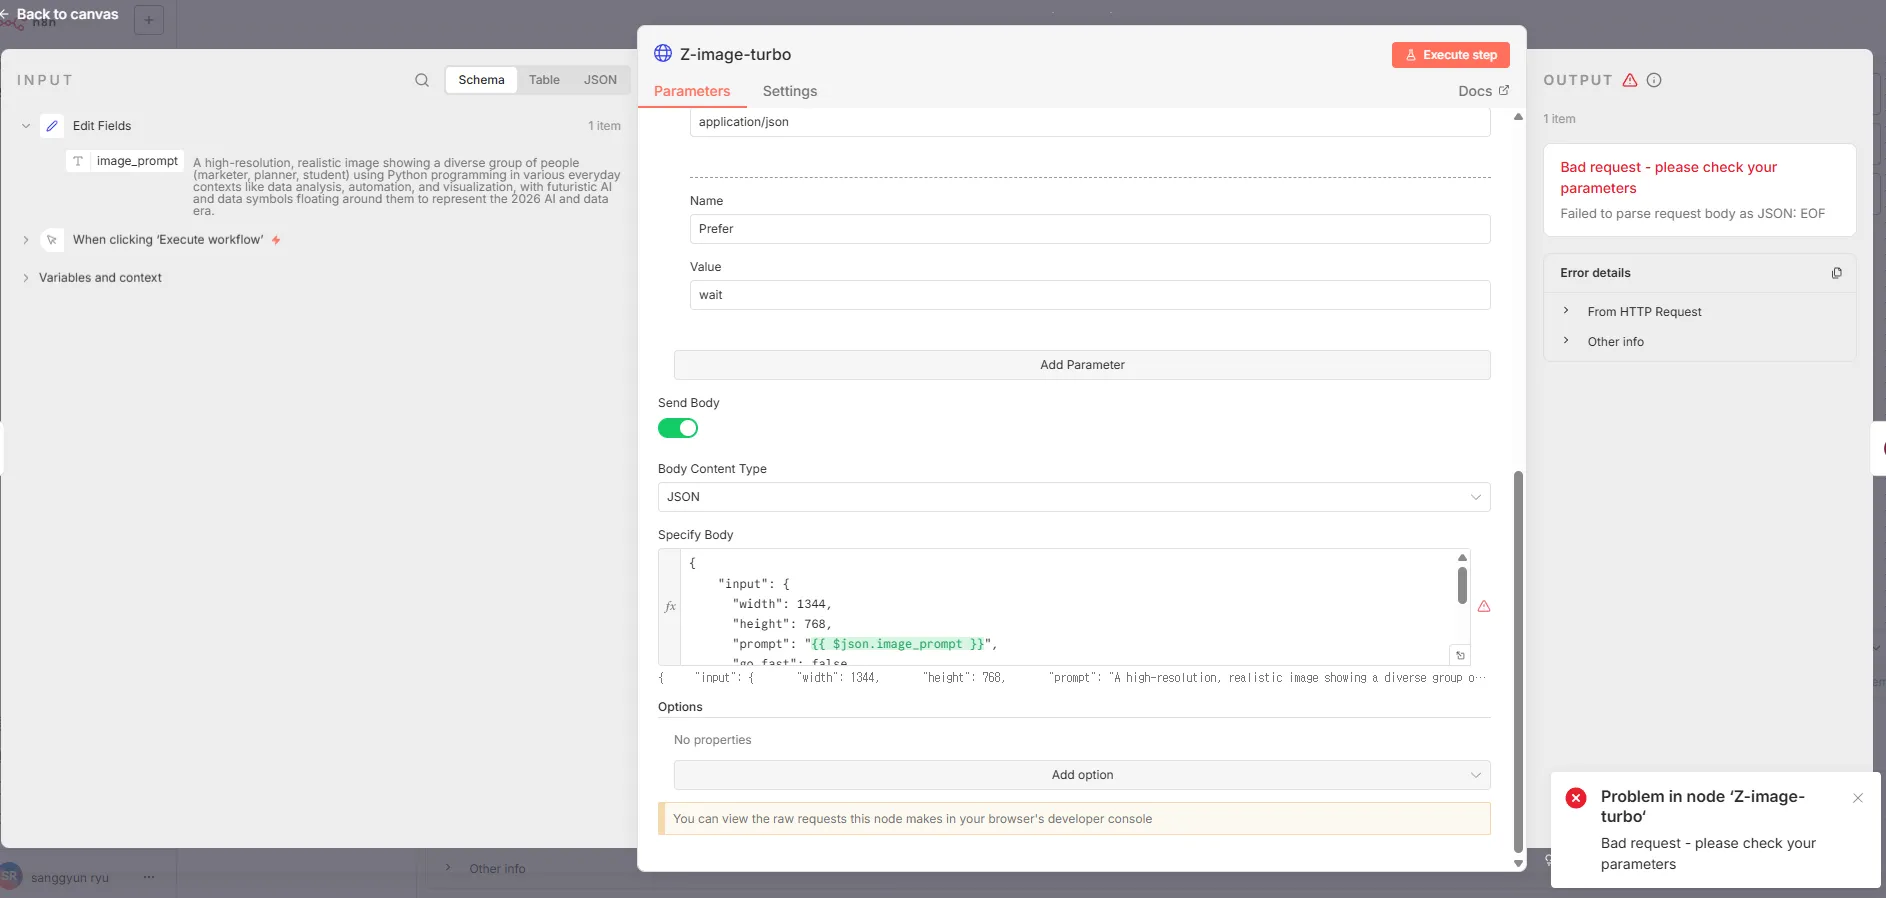
Task: Expand From HTTP Request error details
Action: [1566, 311]
